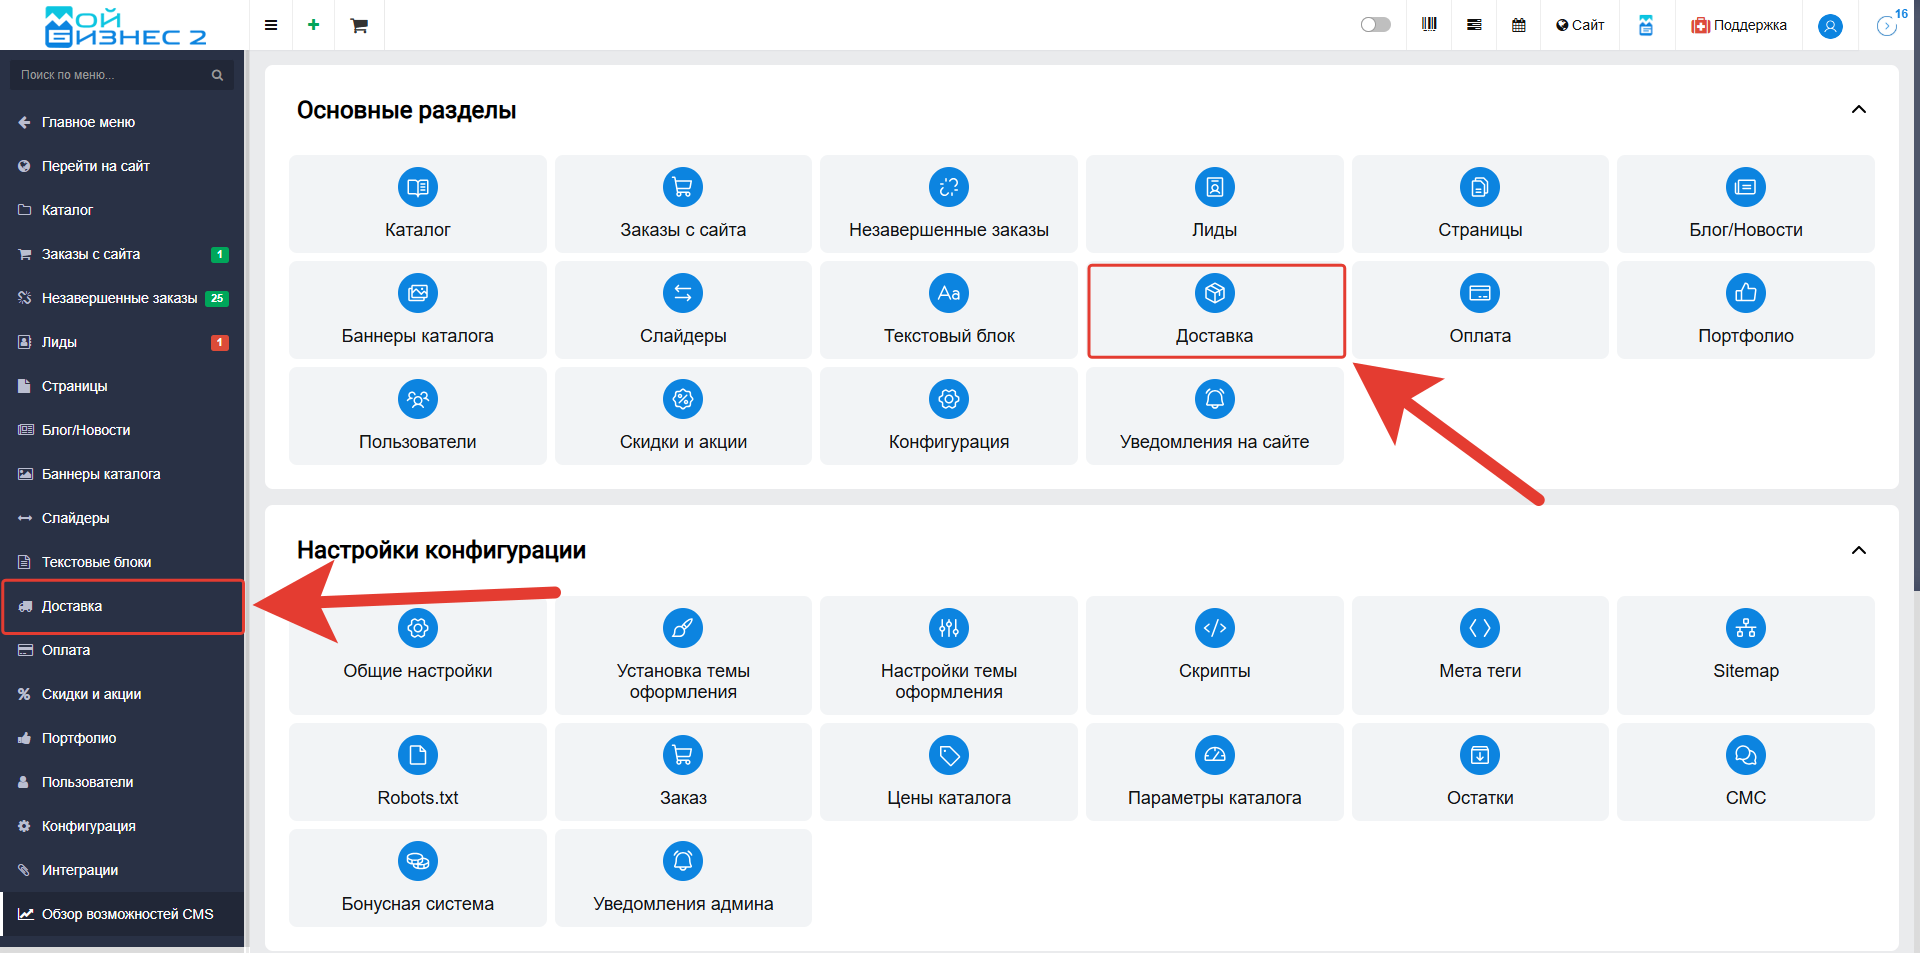Image resolution: width=1920 pixels, height=953 pixels.
Task: Click the green plus add icon
Action: (x=313, y=25)
